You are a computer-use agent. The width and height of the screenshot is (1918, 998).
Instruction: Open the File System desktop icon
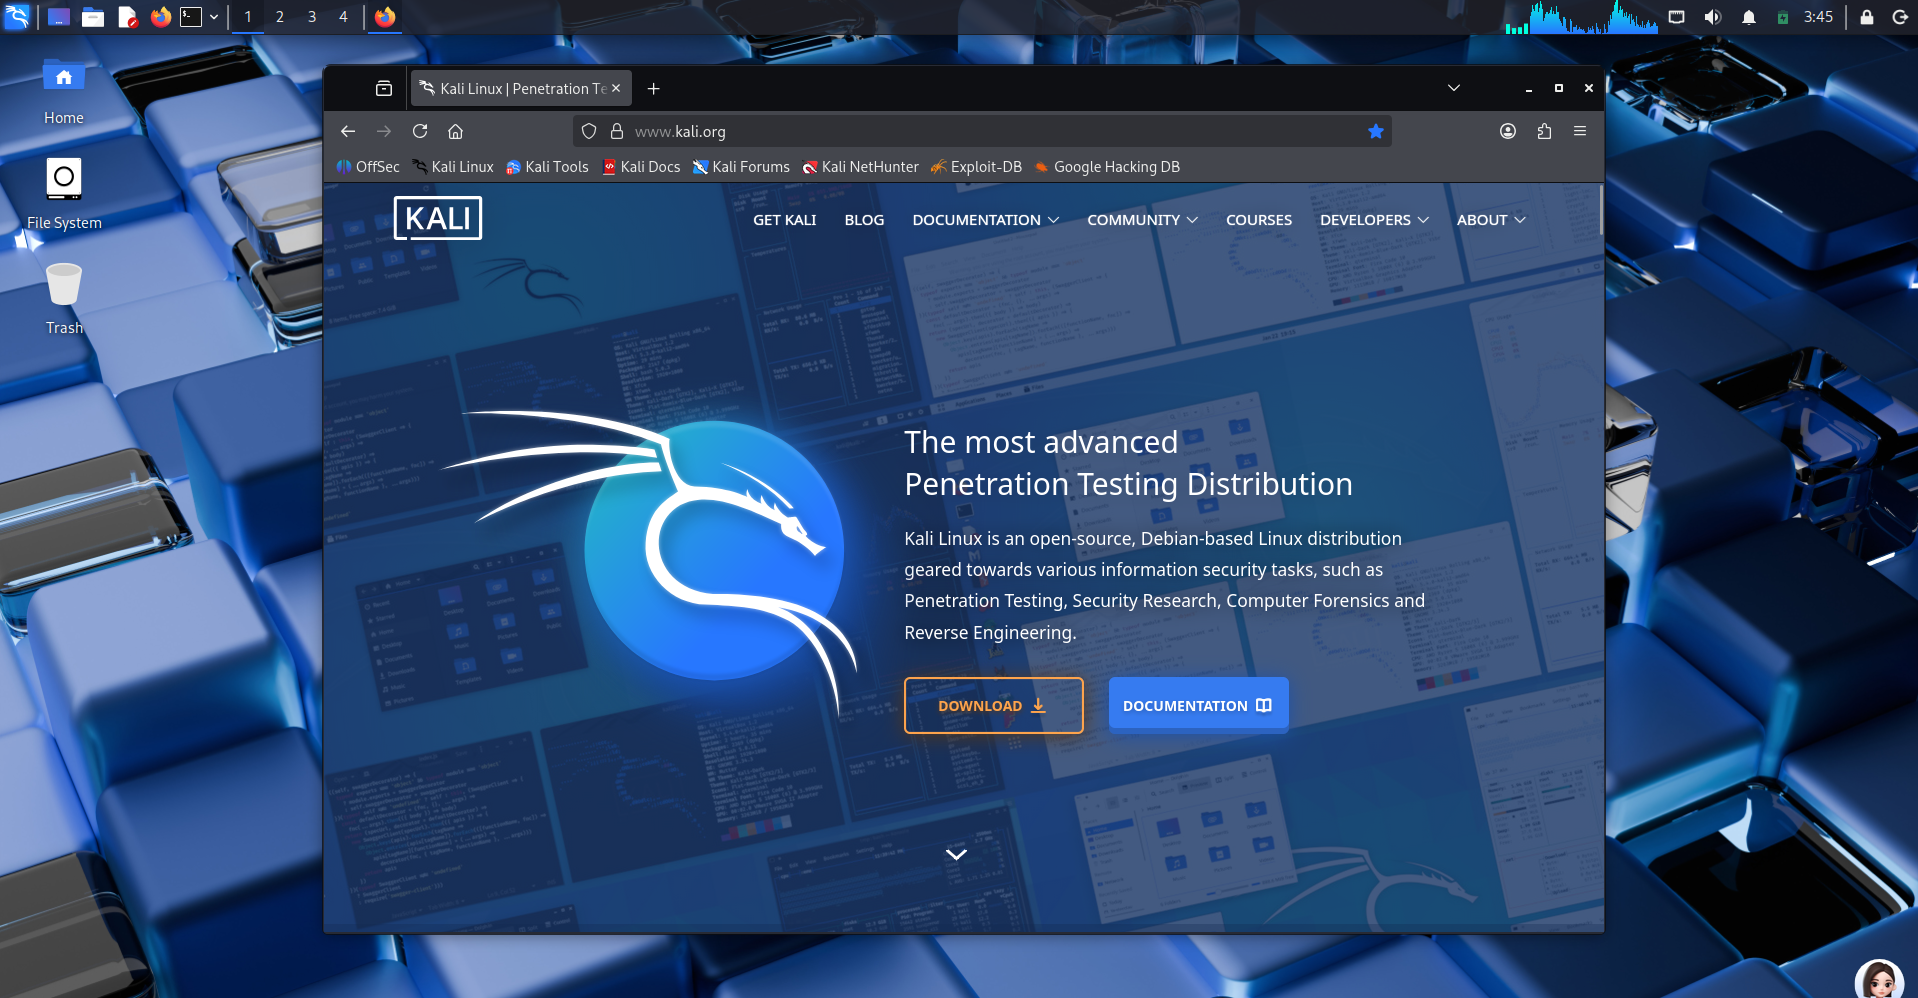[x=64, y=194]
